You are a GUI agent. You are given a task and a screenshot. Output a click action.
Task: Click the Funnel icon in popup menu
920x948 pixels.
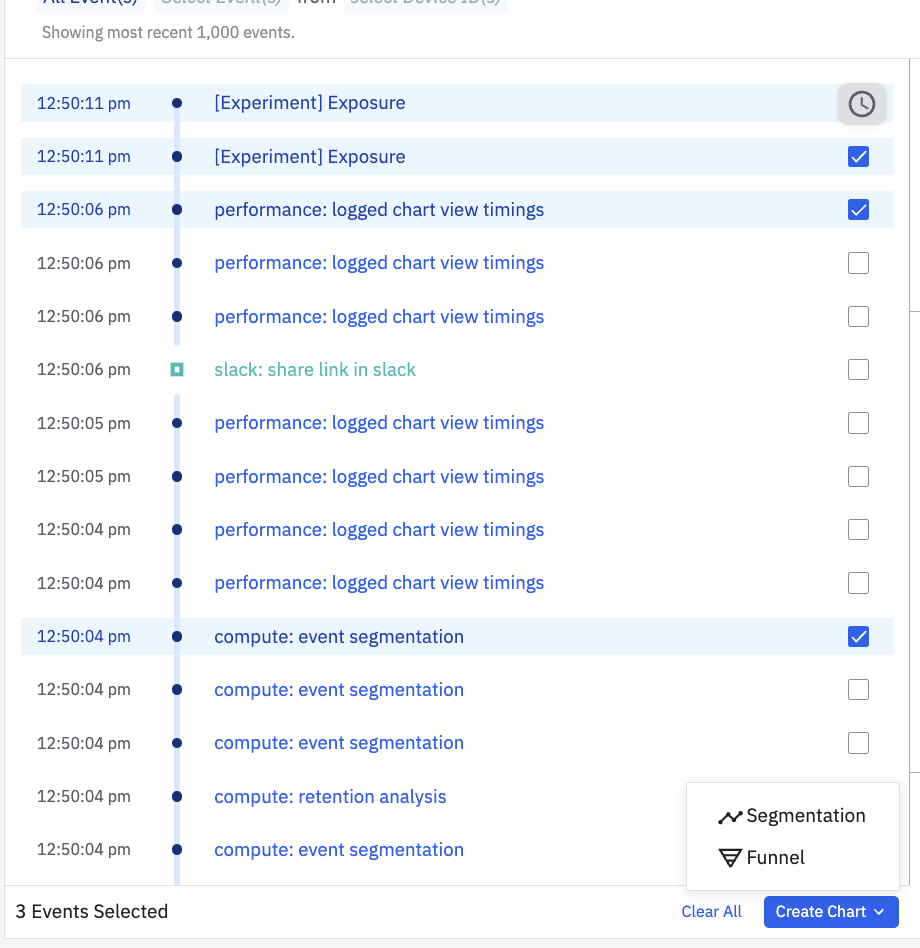pyautogui.click(x=730, y=858)
